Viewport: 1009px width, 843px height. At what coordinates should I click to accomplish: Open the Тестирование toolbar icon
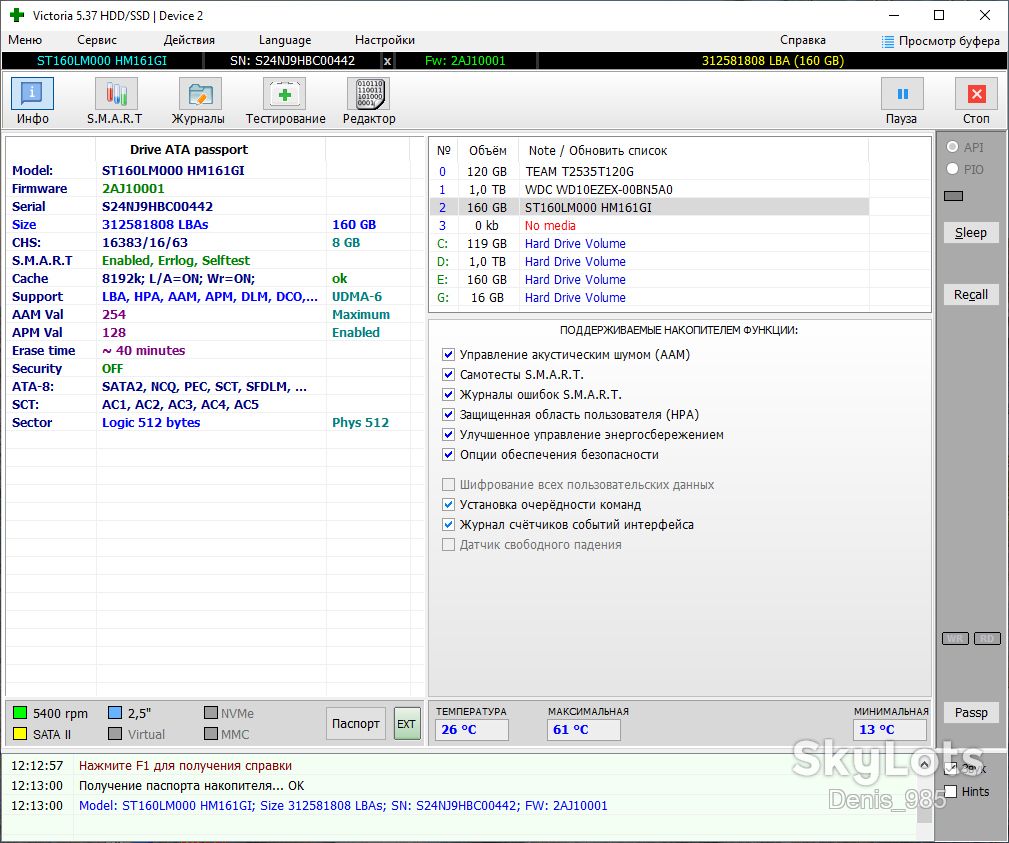click(284, 94)
